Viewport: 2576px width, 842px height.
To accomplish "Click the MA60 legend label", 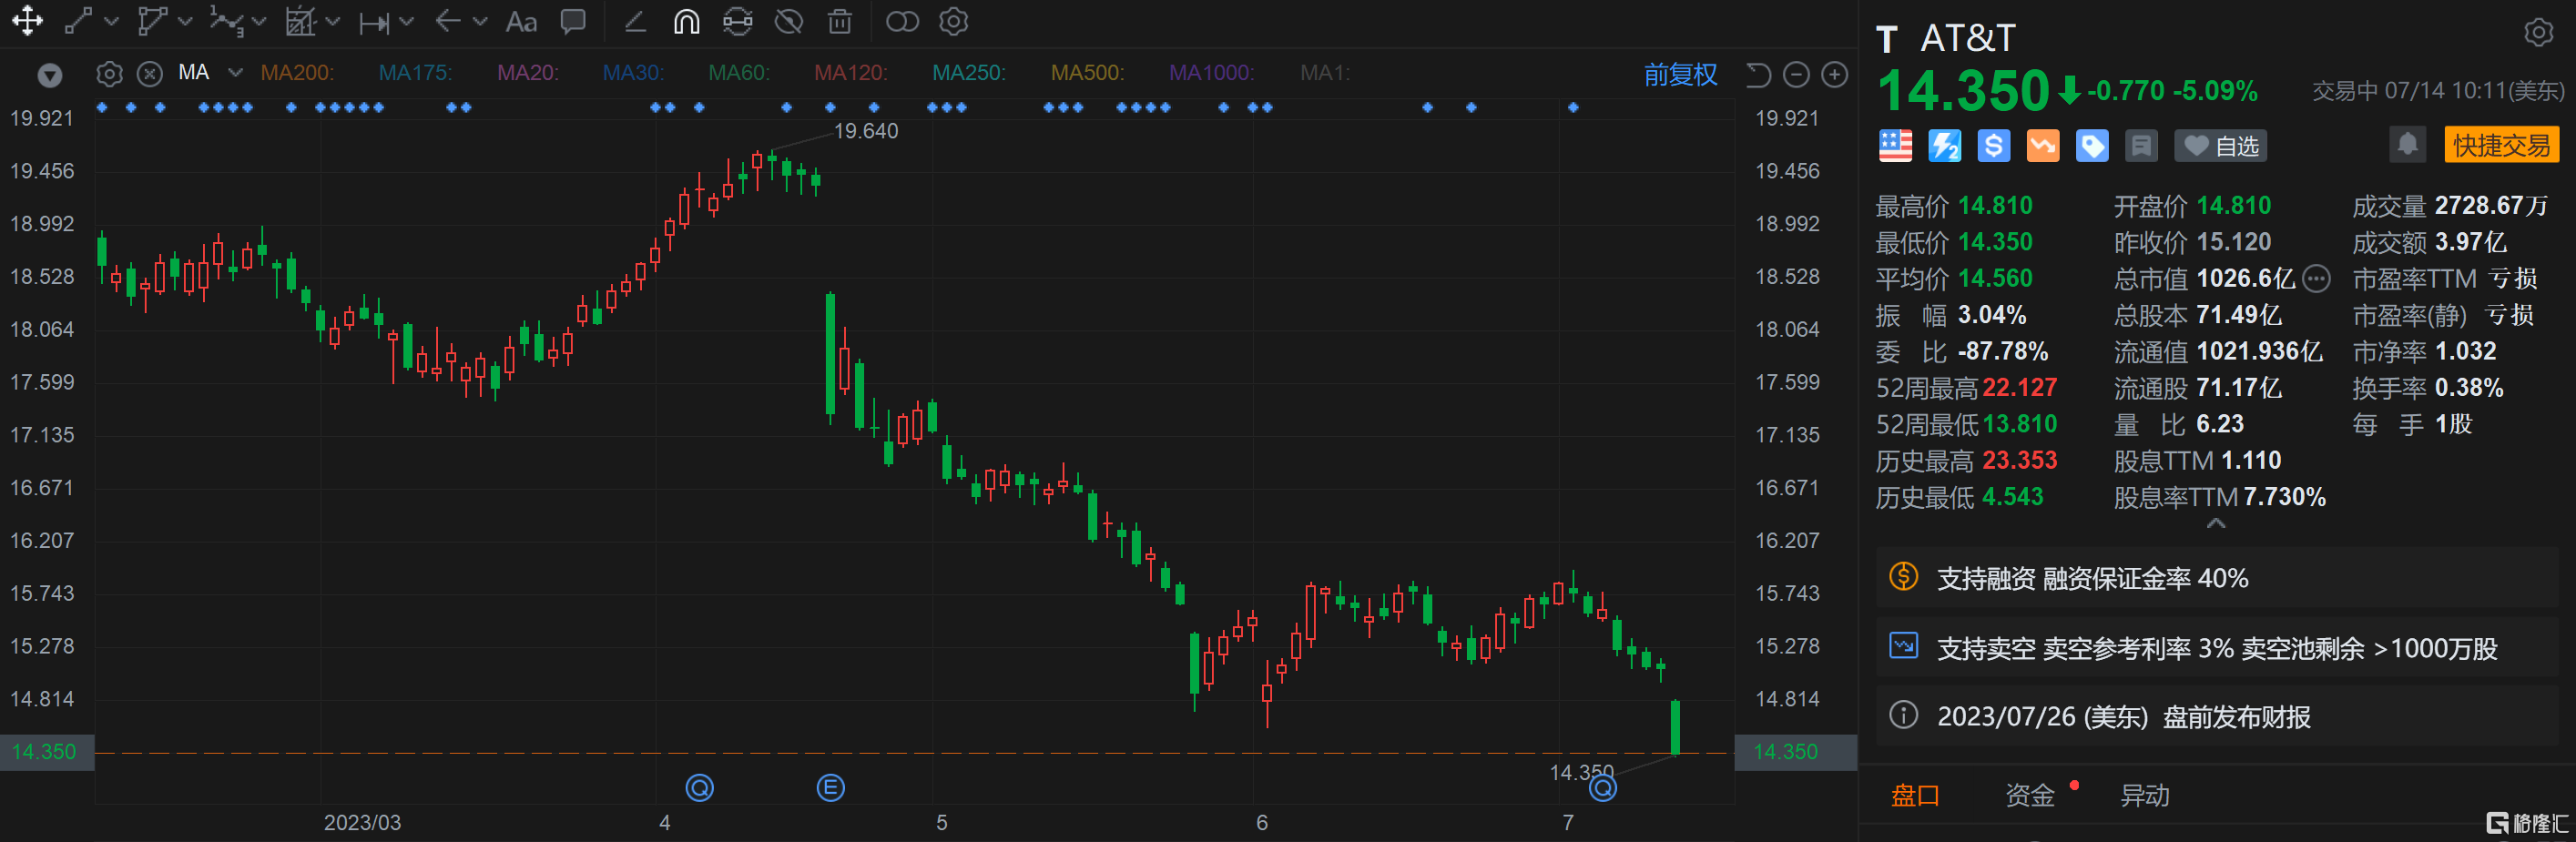I will pos(739,73).
